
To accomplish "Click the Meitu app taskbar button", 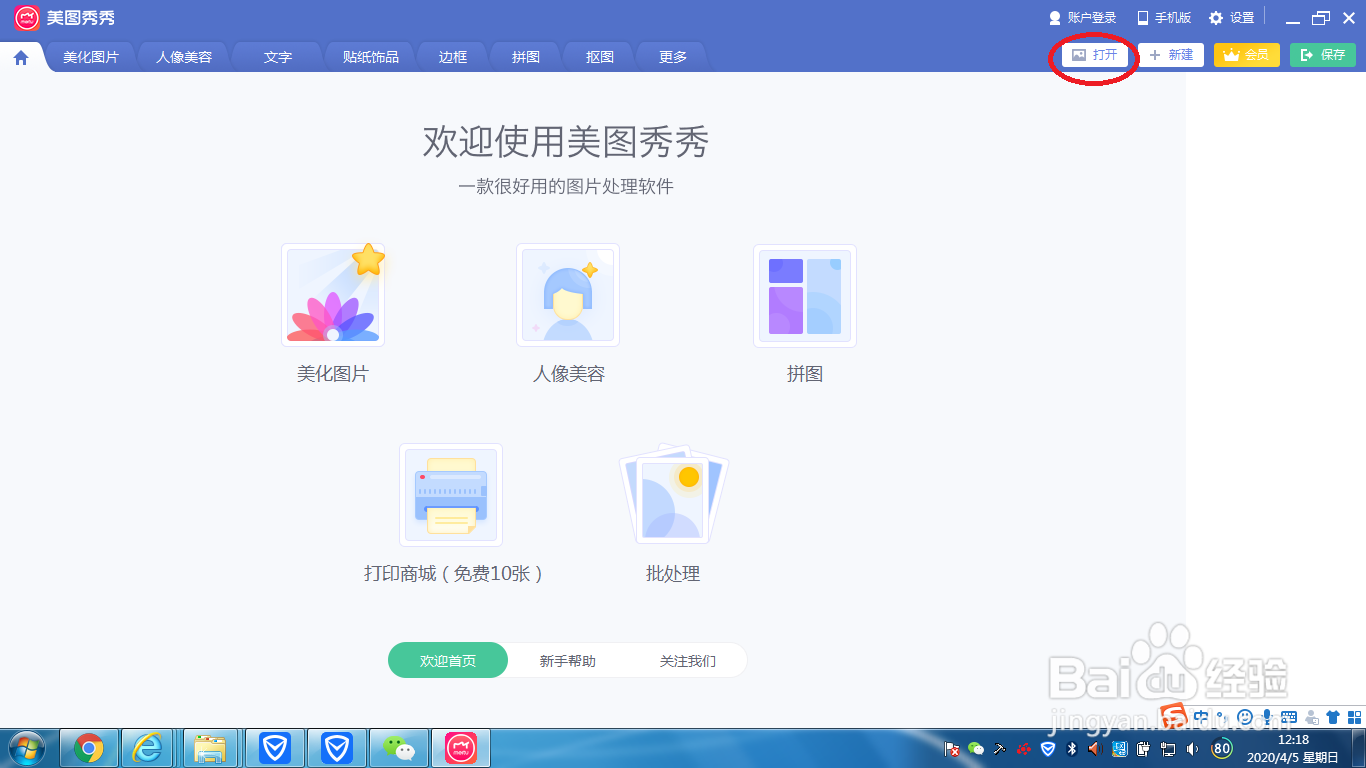I will coord(461,748).
